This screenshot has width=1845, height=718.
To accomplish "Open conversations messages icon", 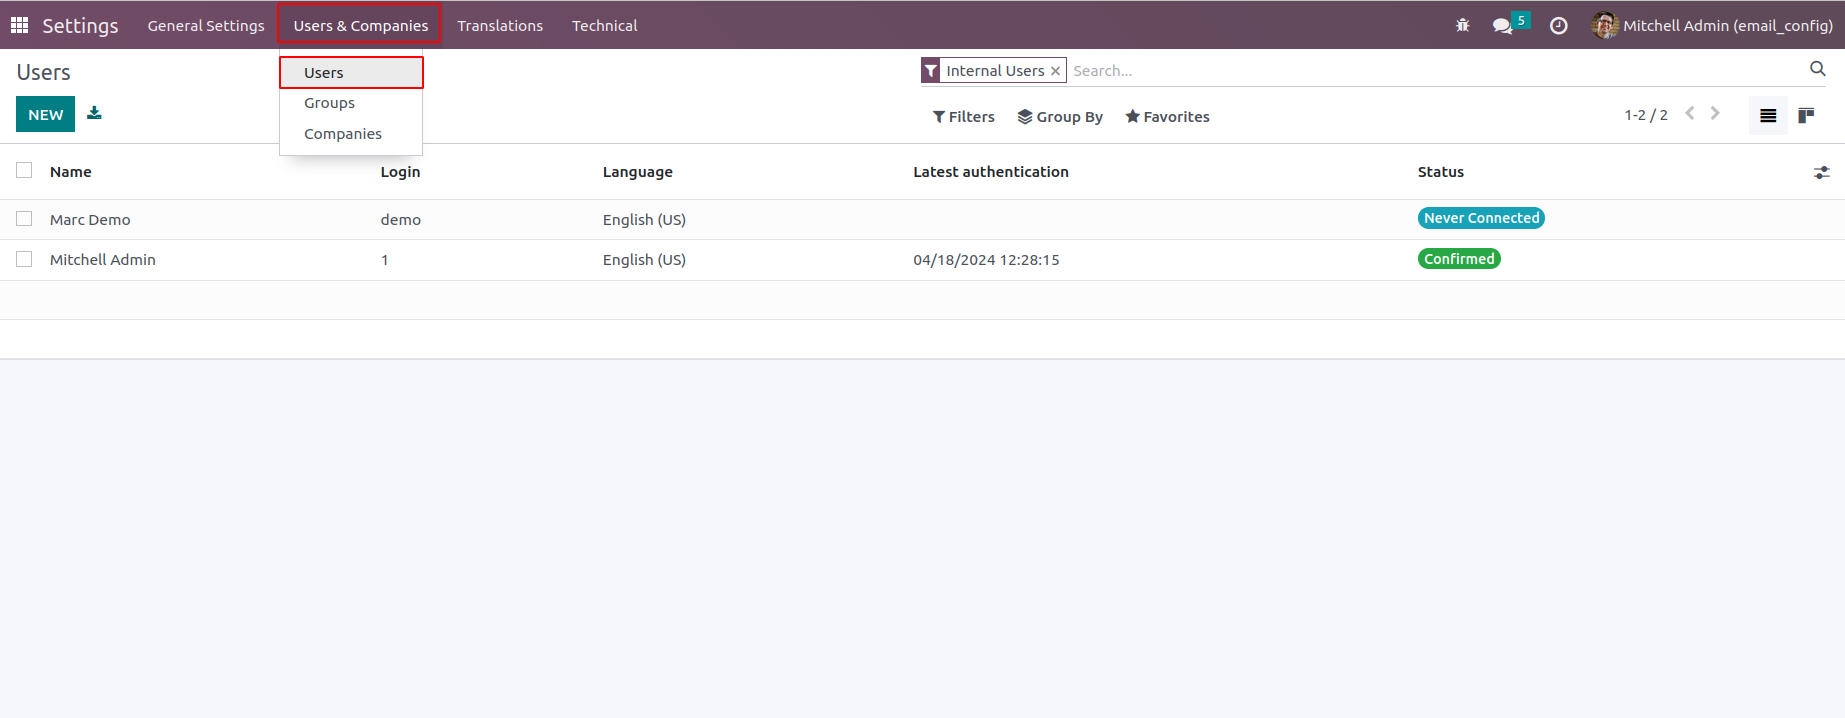I will tap(1502, 26).
